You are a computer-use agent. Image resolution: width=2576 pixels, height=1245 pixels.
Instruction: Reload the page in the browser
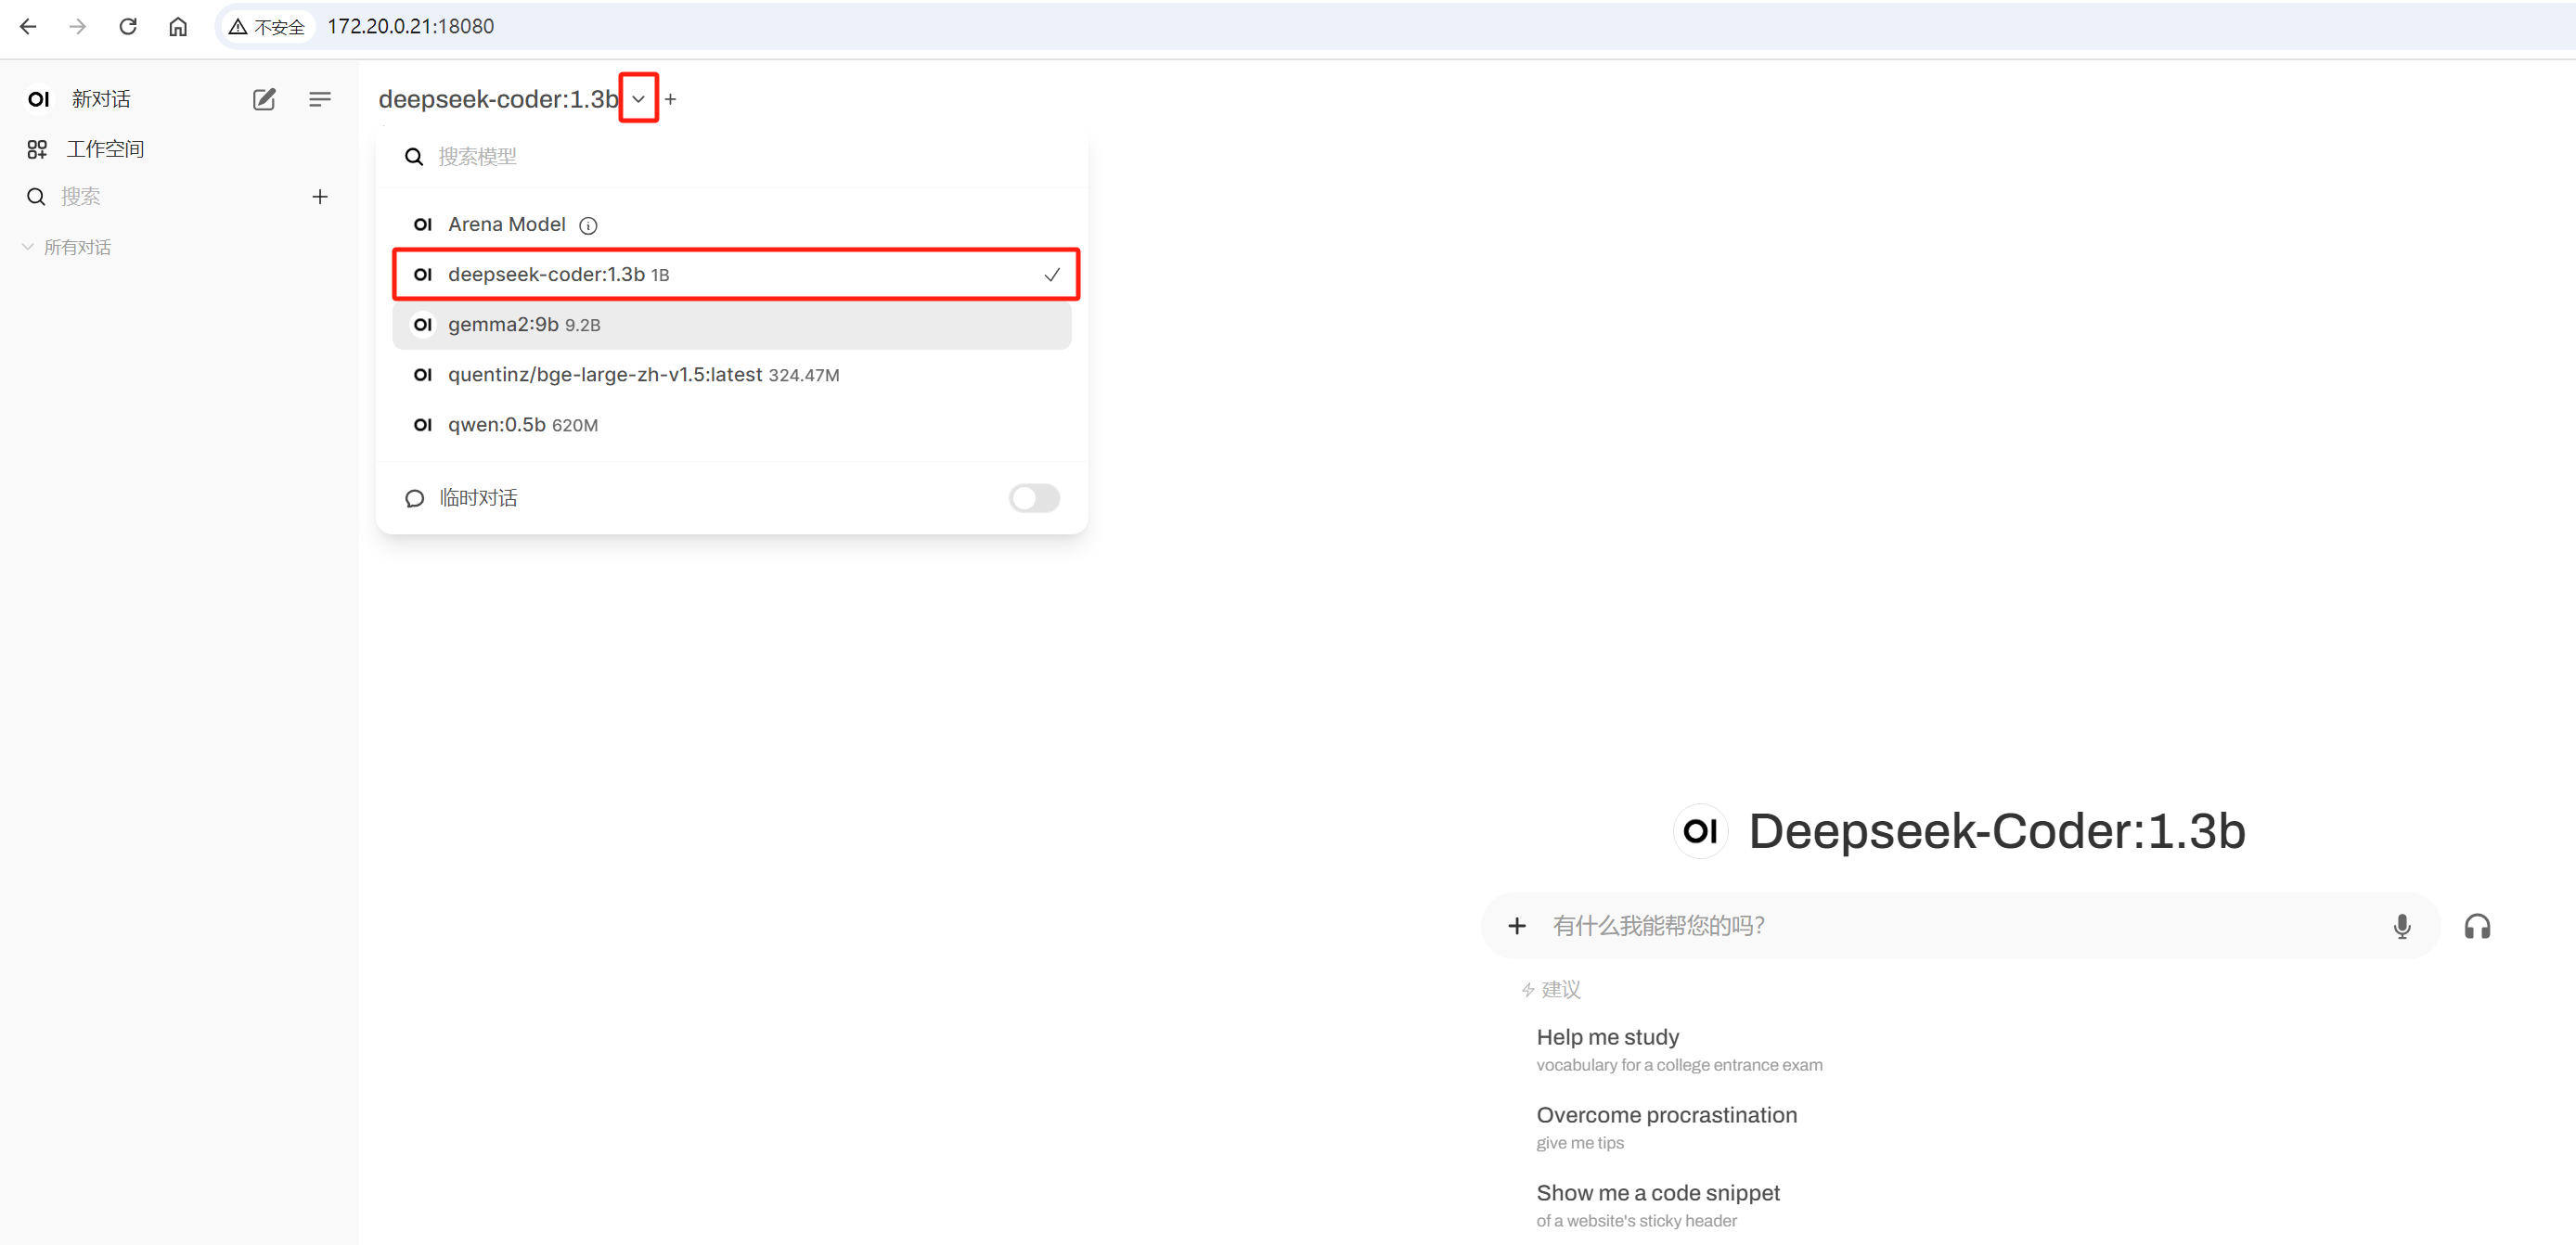[x=128, y=26]
